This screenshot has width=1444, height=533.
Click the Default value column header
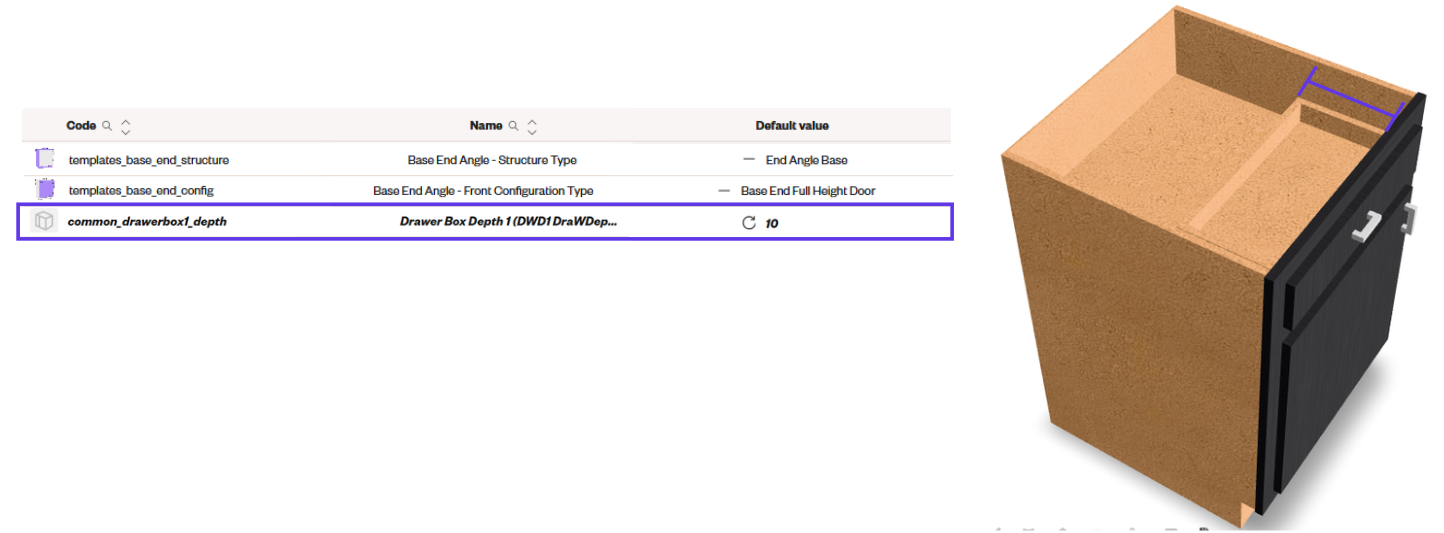tap(792, 126)
